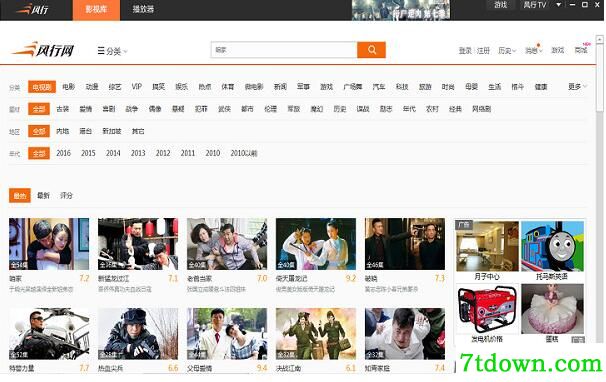The width and height of the screenshot is (606, 382).
Task: Sort results by 最新
Action: pos(43,195)
